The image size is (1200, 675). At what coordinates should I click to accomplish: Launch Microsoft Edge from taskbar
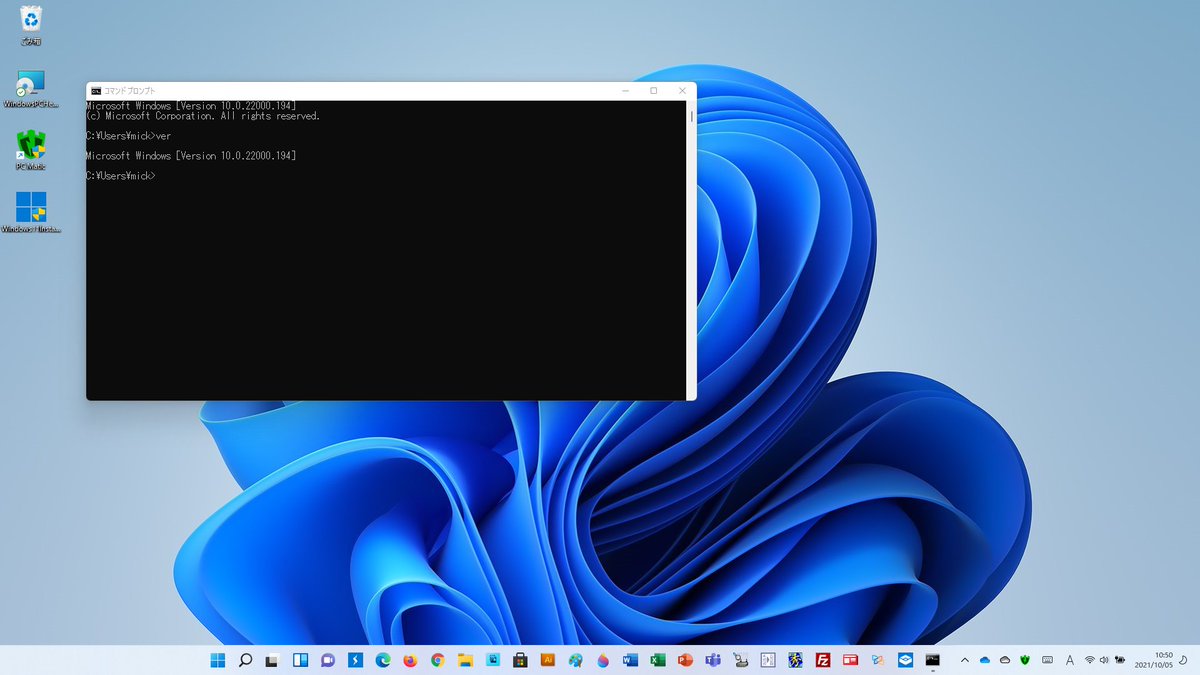[x=383, y=660]
